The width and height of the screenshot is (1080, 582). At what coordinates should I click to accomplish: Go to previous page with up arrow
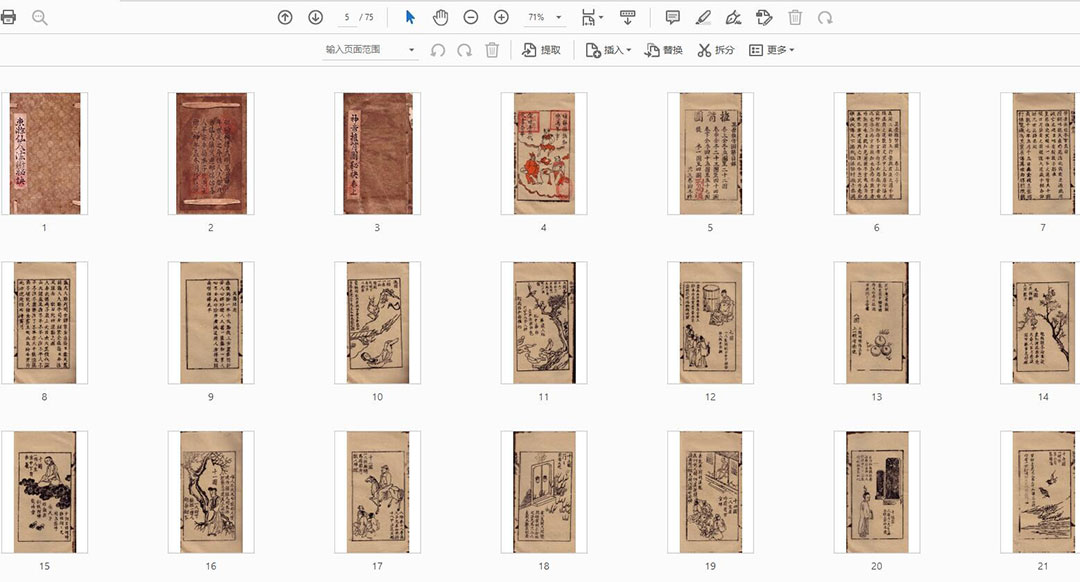point(285,17)
